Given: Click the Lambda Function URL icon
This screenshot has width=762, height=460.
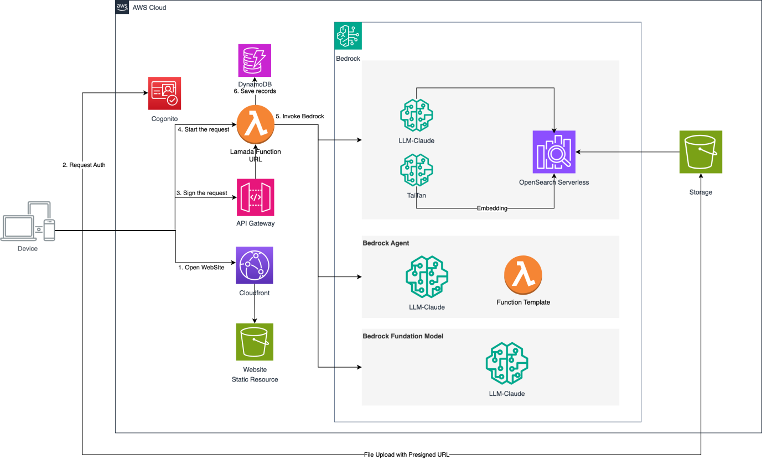Looking at the screenshot, I should click(256, 125).
